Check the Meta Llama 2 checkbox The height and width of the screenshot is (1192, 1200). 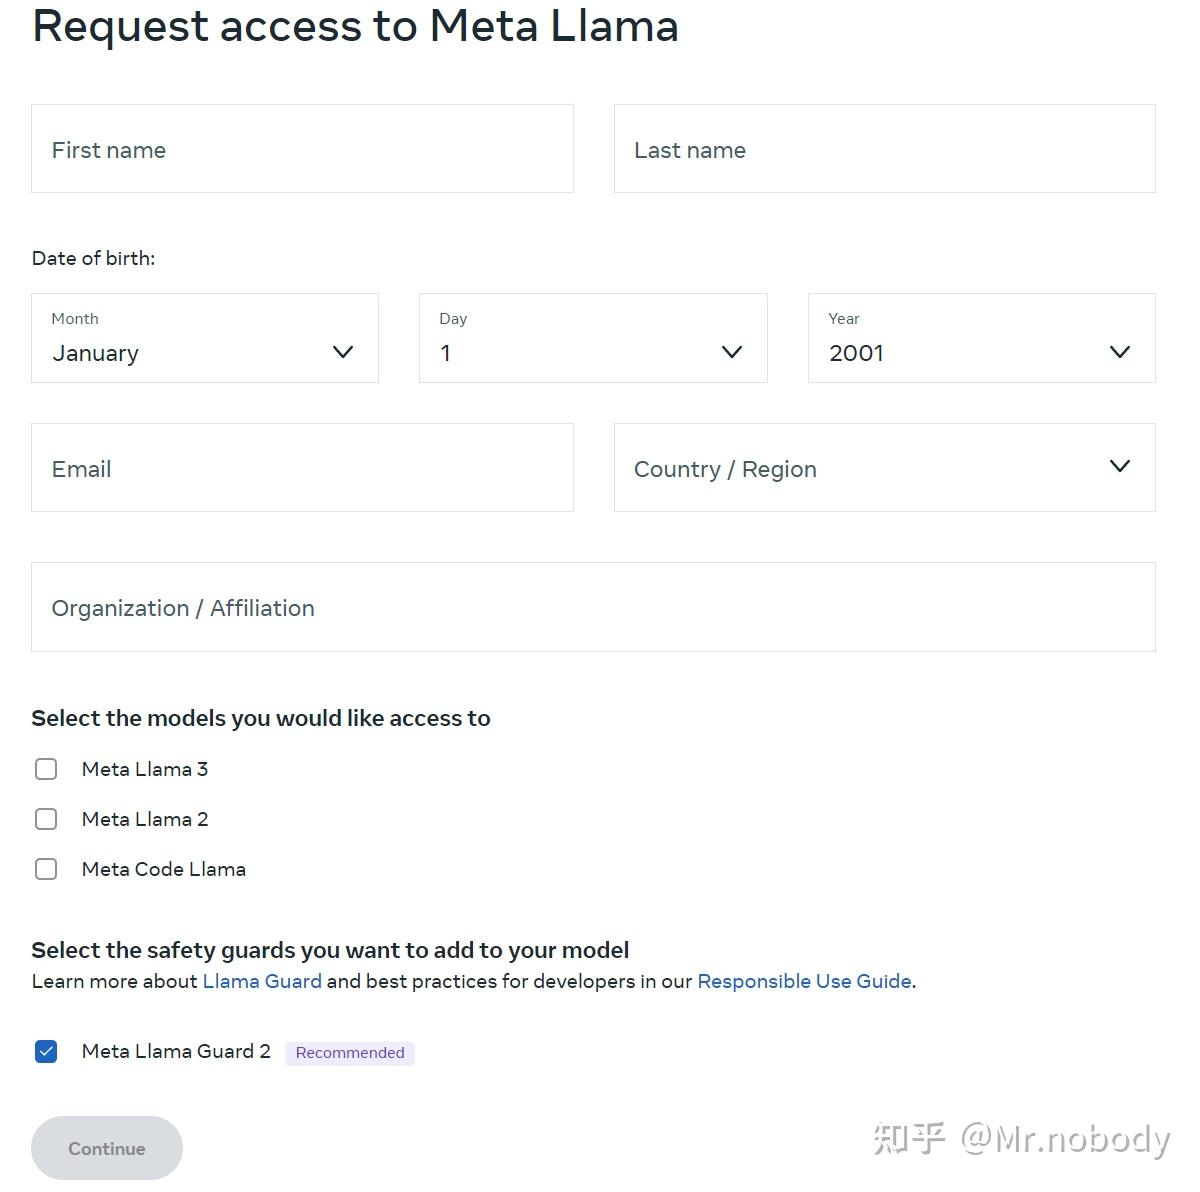coord(46,819)
